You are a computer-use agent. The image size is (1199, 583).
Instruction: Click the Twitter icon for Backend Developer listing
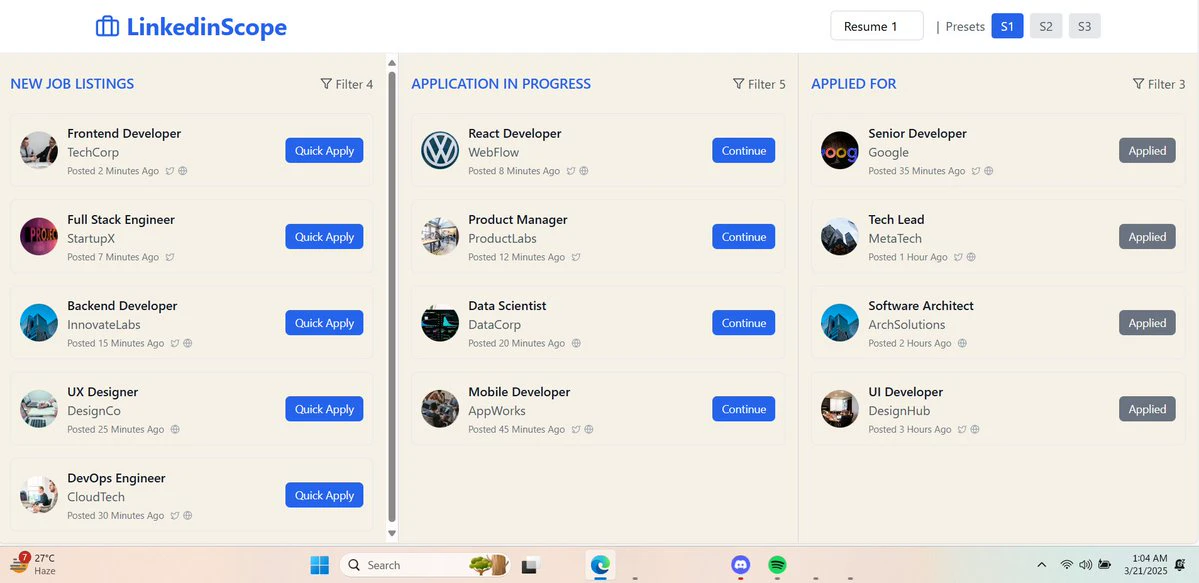tap(174, 344)
